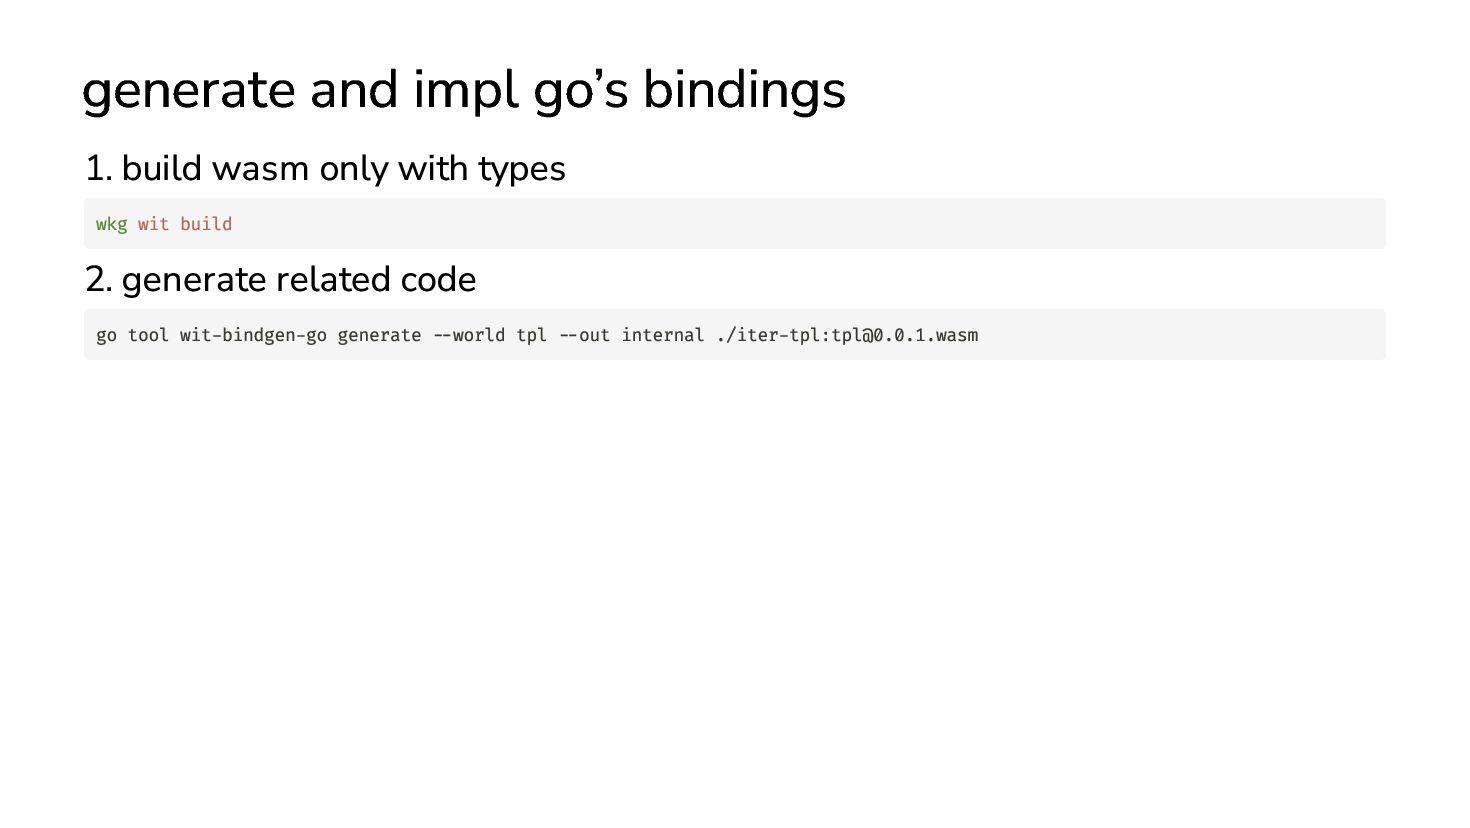The width and height of the screenshot is (1470, 828).
Task: Click the "--world" flag in the command
Action: (x=469, y=335)
